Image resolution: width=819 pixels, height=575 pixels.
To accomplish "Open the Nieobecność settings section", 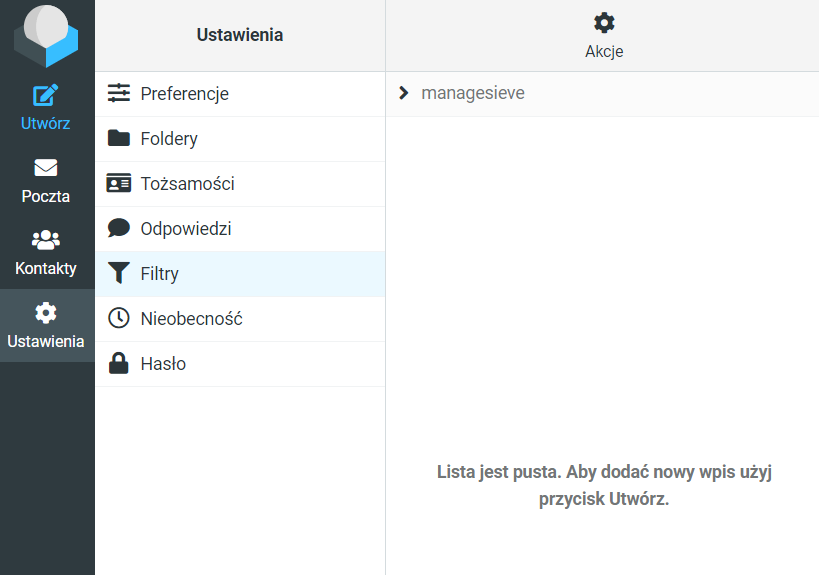I will 240,319.
